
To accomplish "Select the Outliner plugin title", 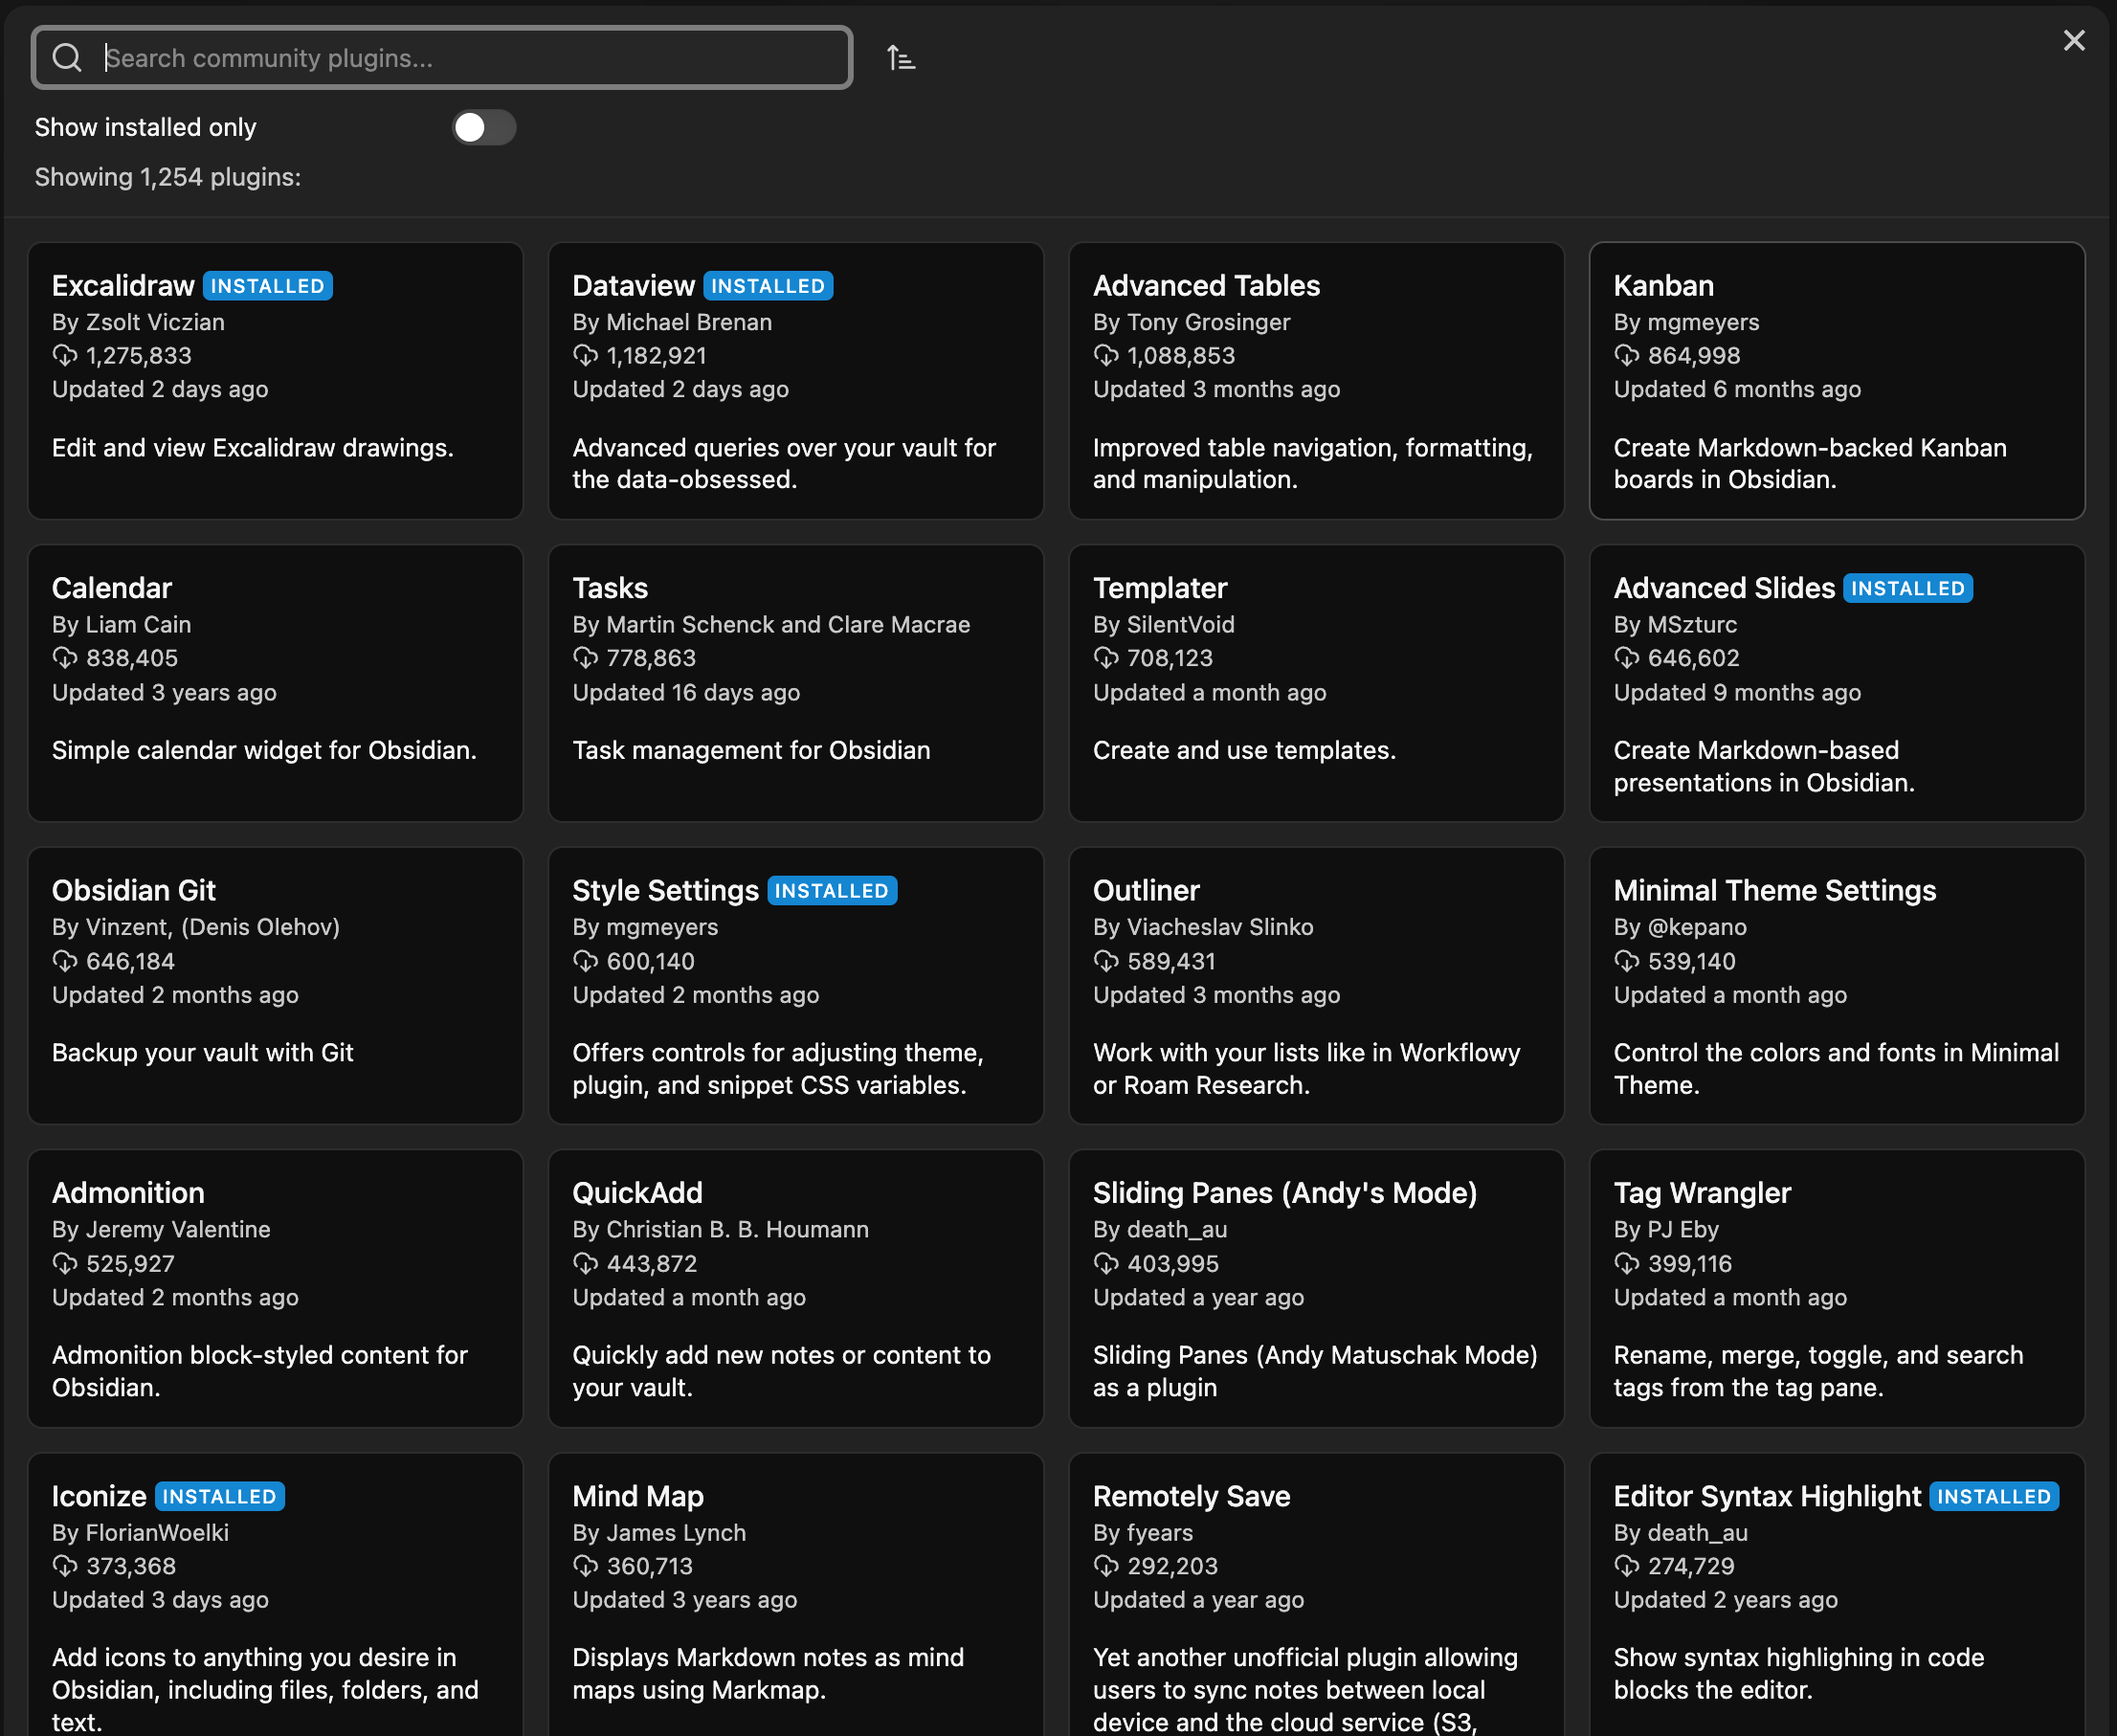I will click(1146, 891).
